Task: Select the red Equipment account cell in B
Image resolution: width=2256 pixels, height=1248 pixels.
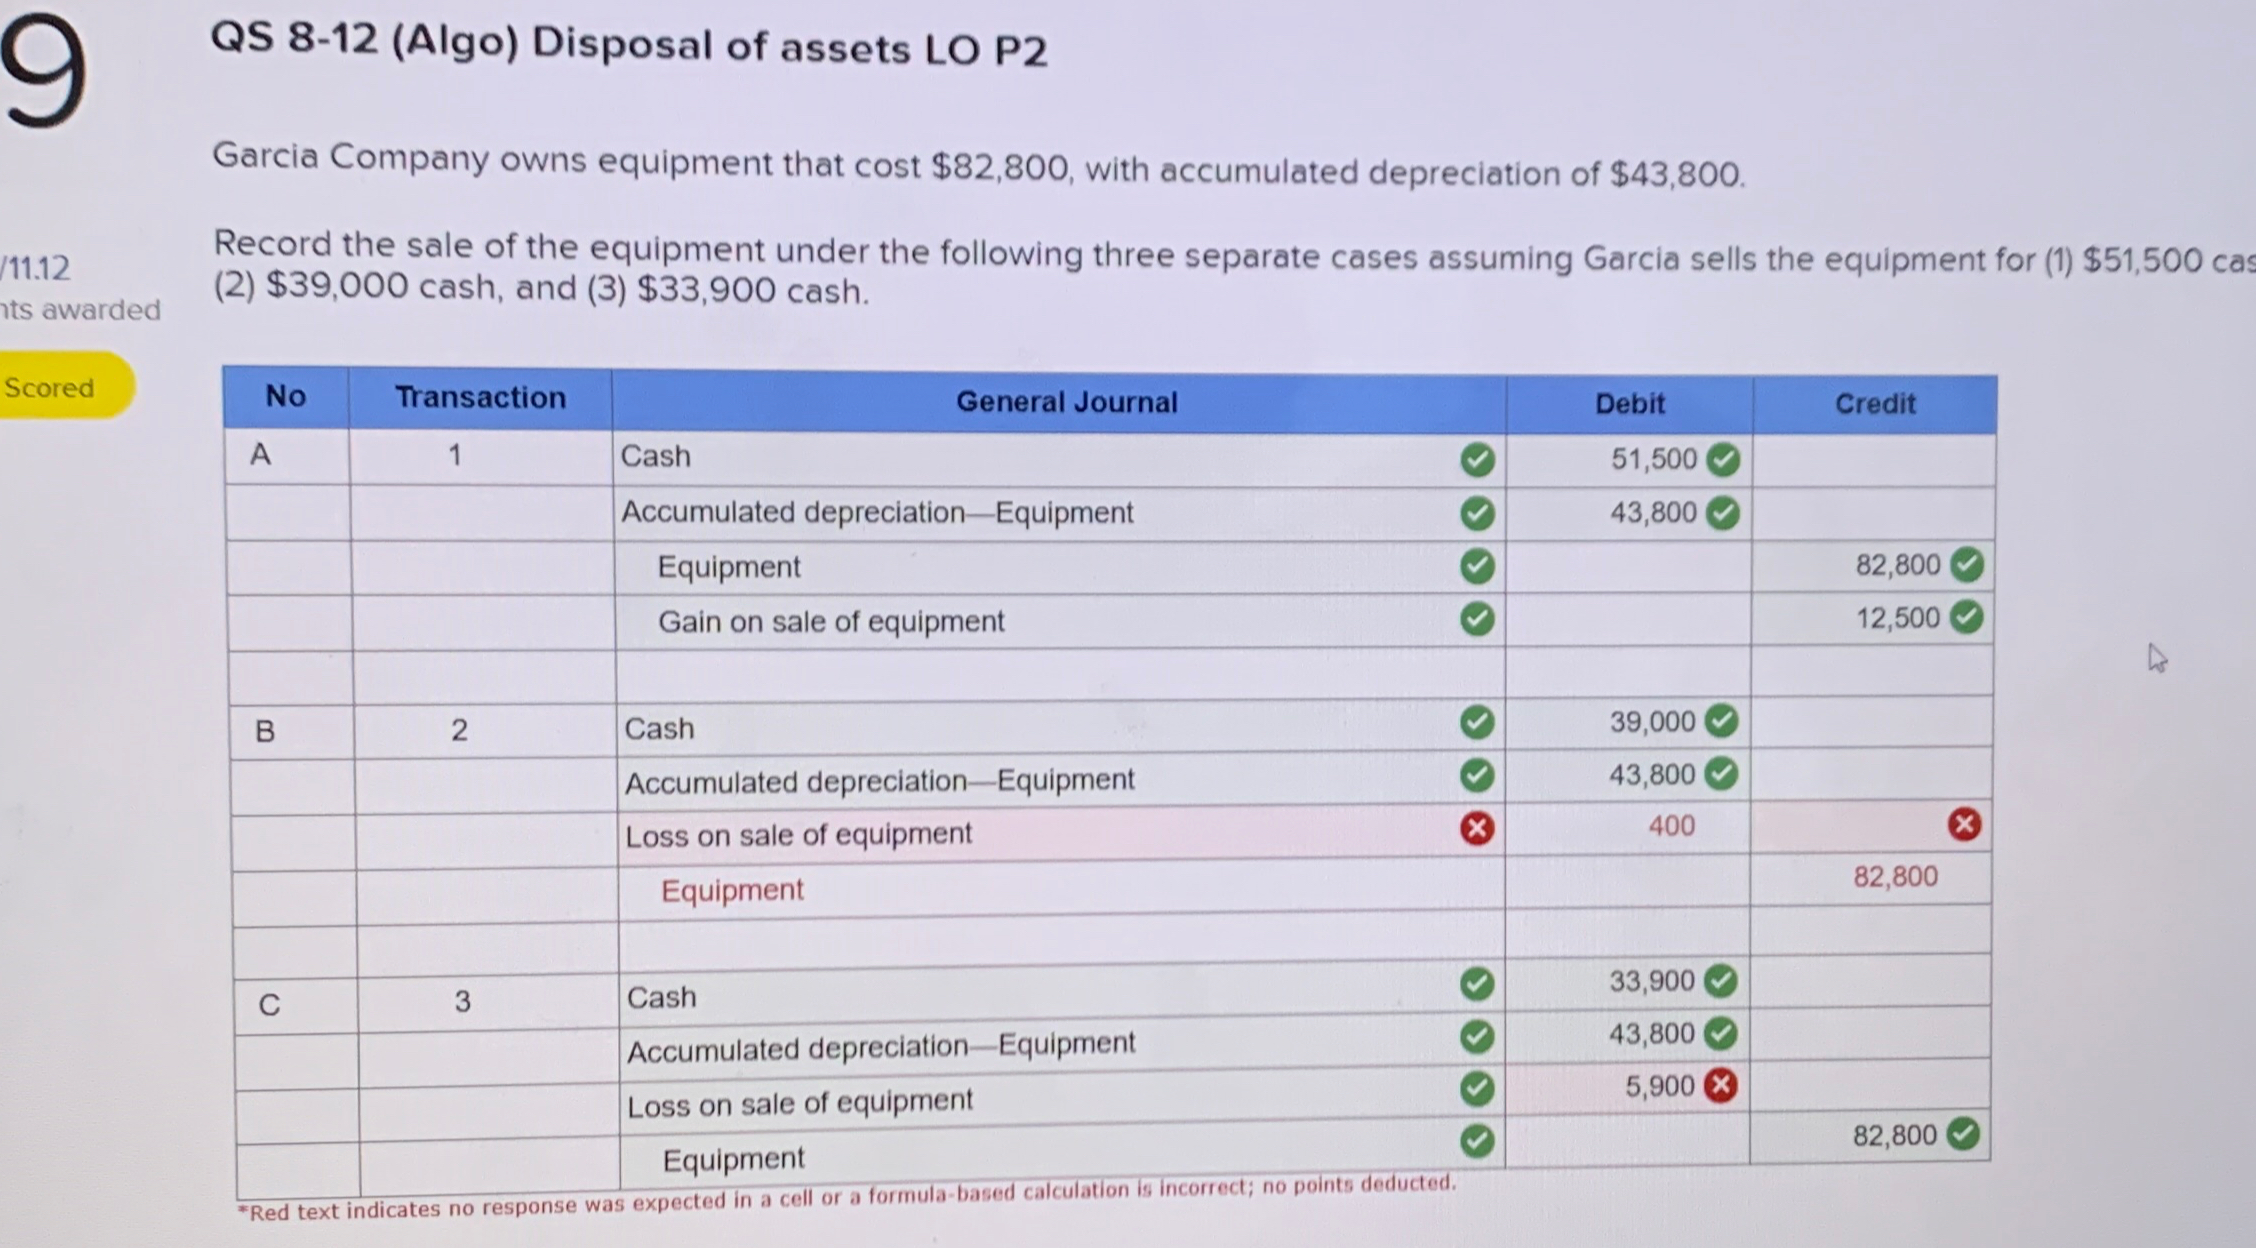Action: pos(732,890)
